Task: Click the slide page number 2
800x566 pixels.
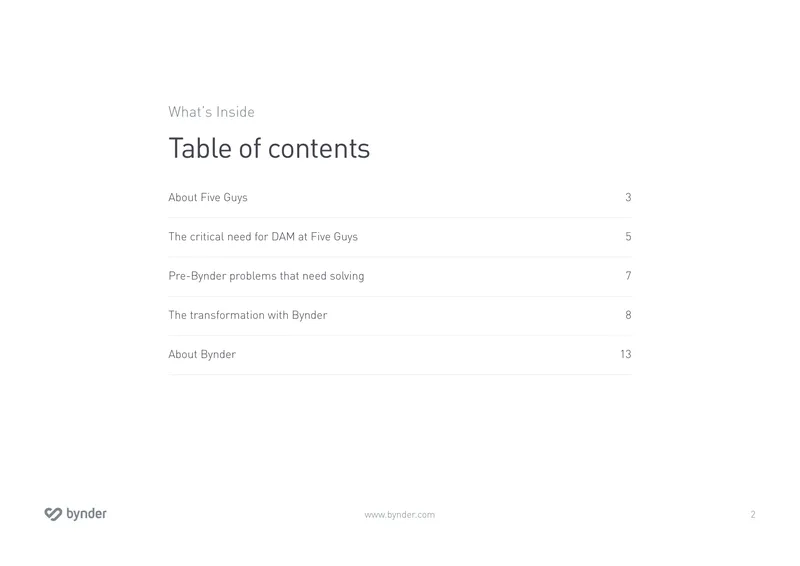Action: [753, 514]
